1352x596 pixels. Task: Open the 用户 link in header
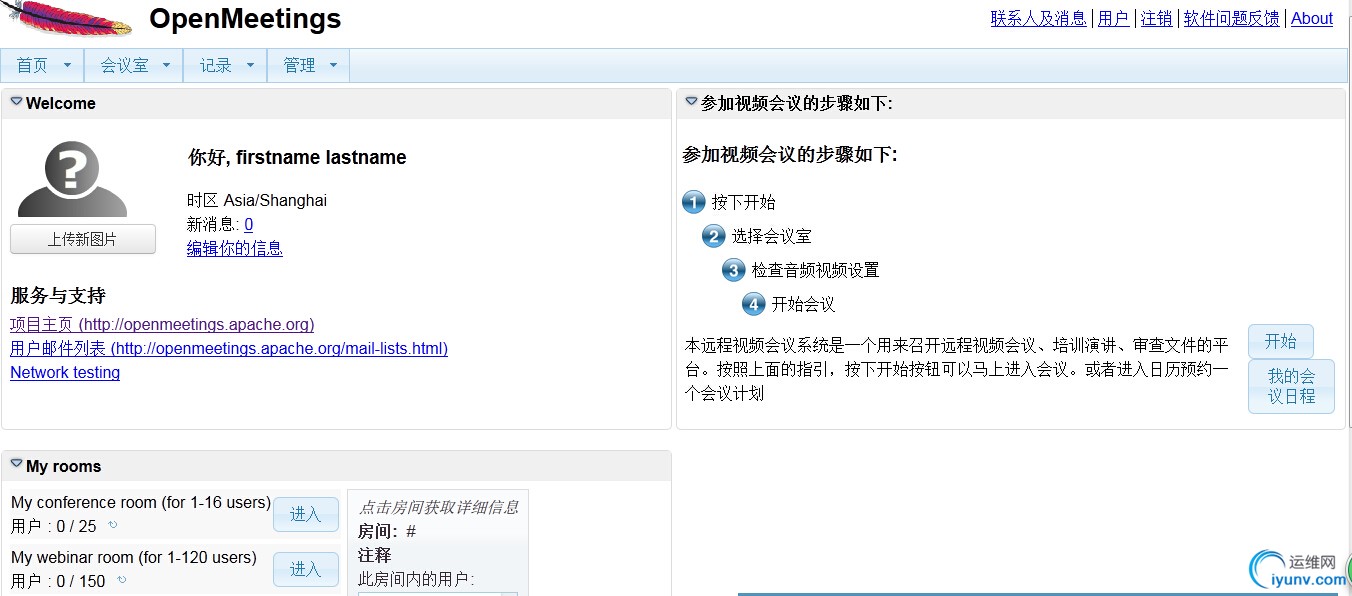pyautogui.click(x=1113, y=18)
